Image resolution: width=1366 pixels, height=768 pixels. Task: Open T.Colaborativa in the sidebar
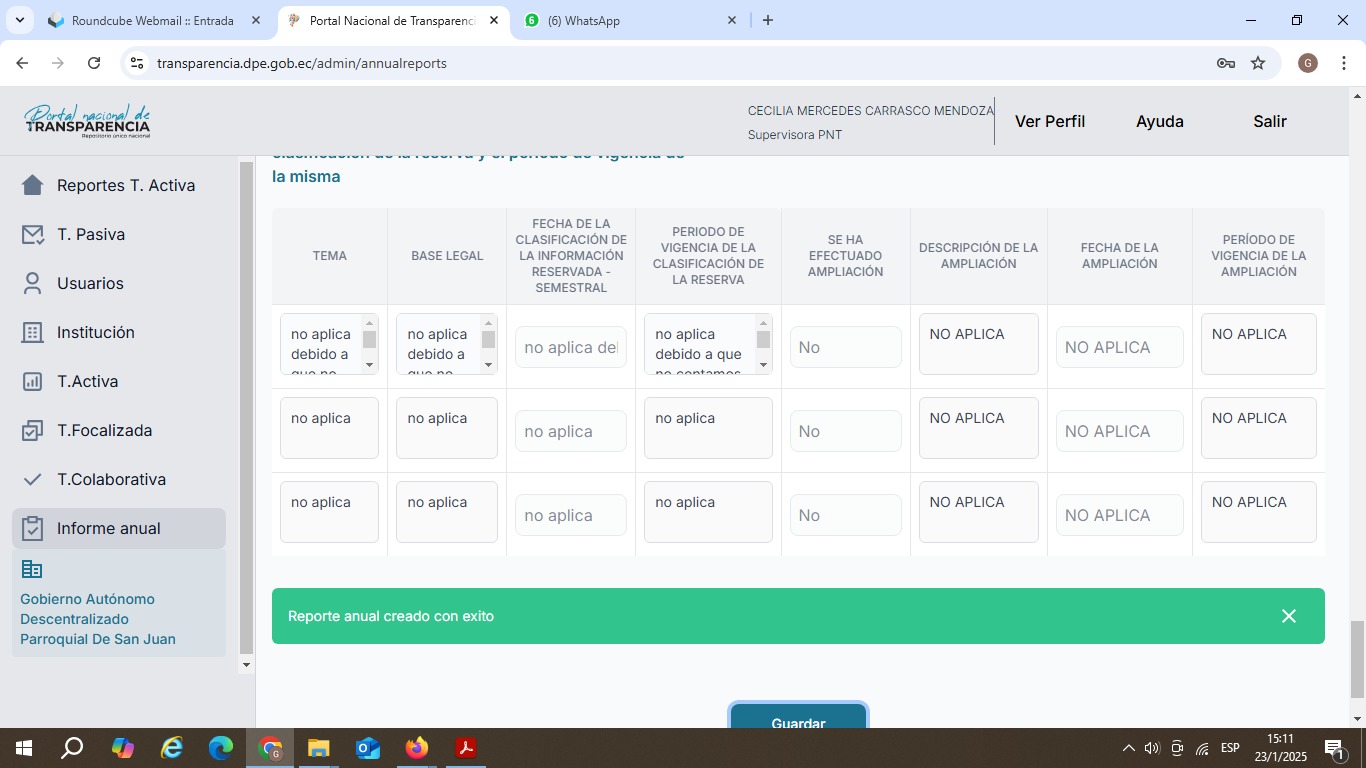[x=110, y=480]
